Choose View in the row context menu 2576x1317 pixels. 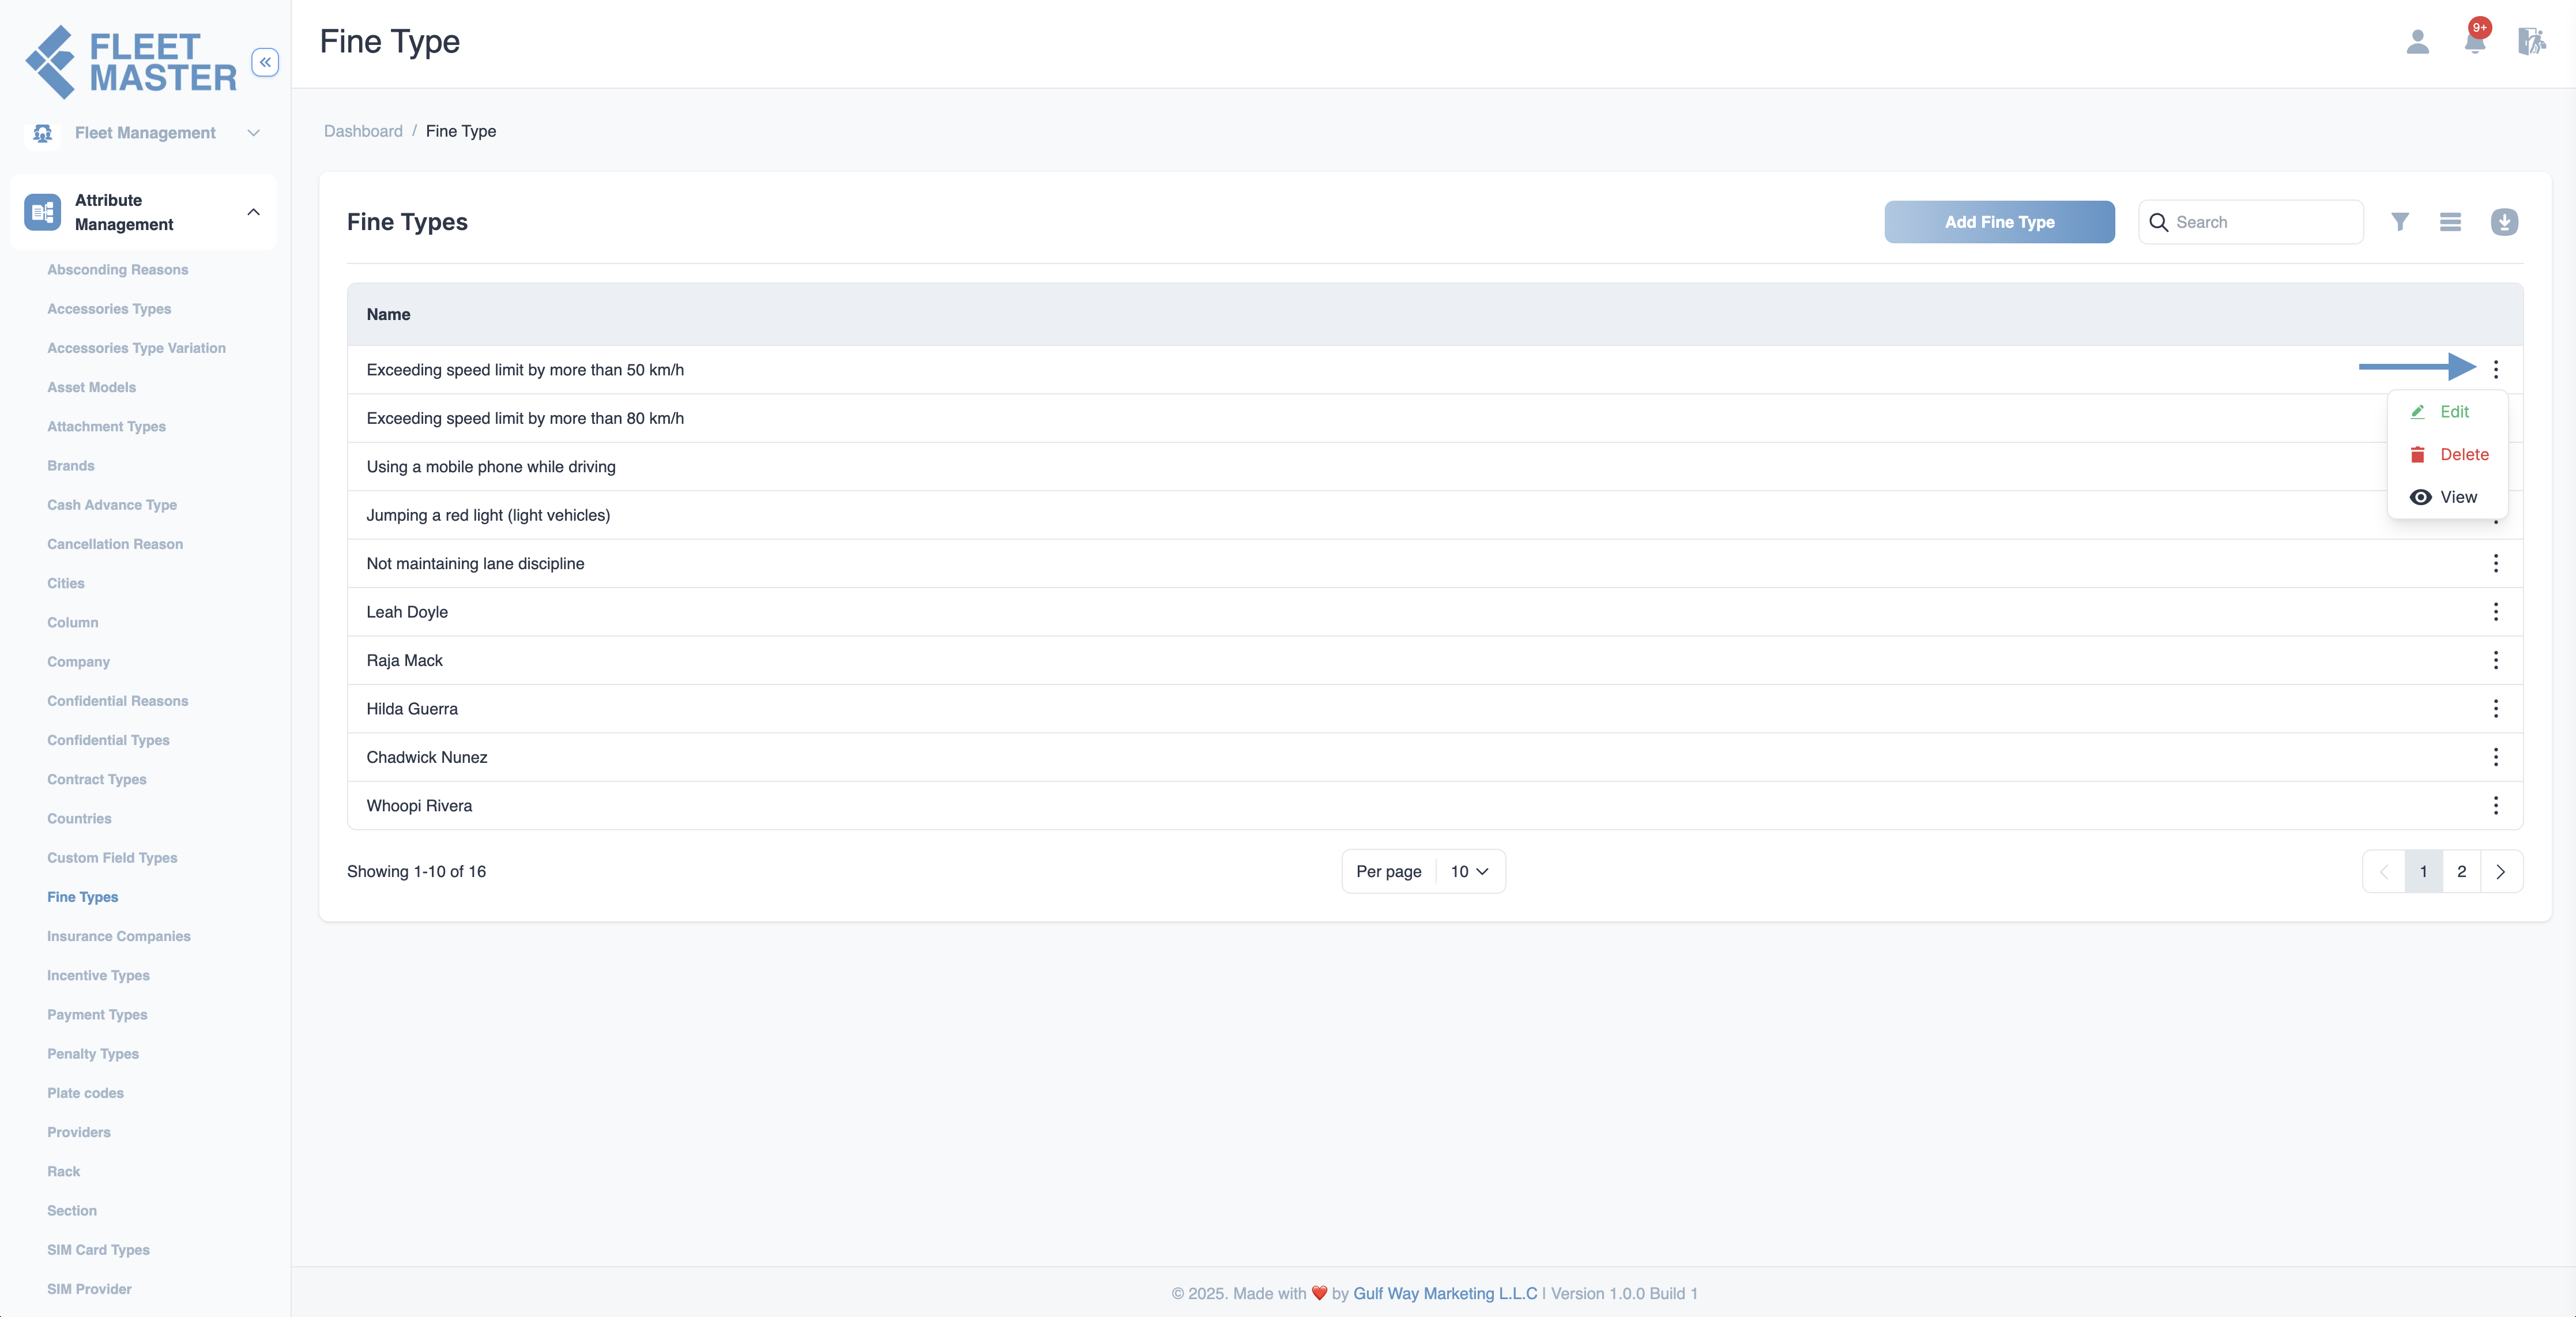[x=2446, y=497]
